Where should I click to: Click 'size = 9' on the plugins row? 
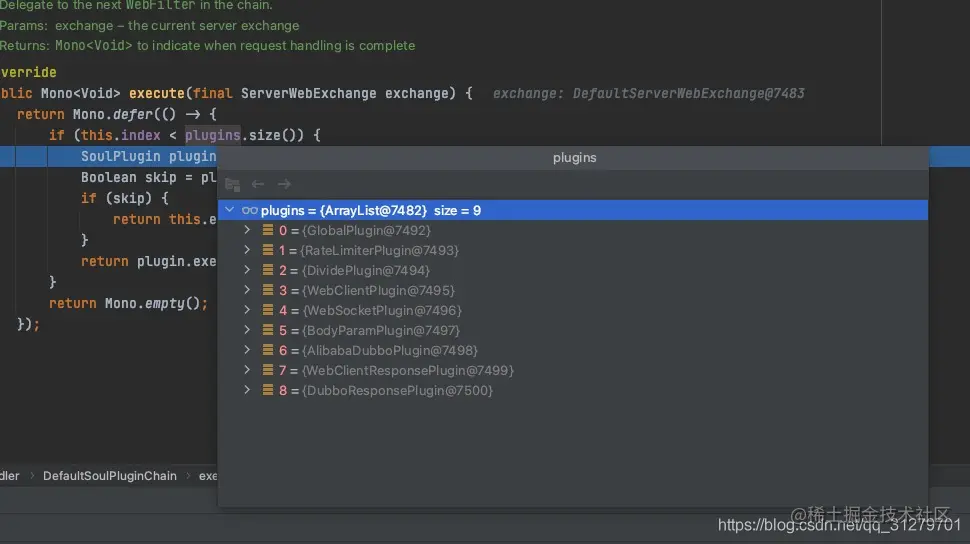(457, 210)
